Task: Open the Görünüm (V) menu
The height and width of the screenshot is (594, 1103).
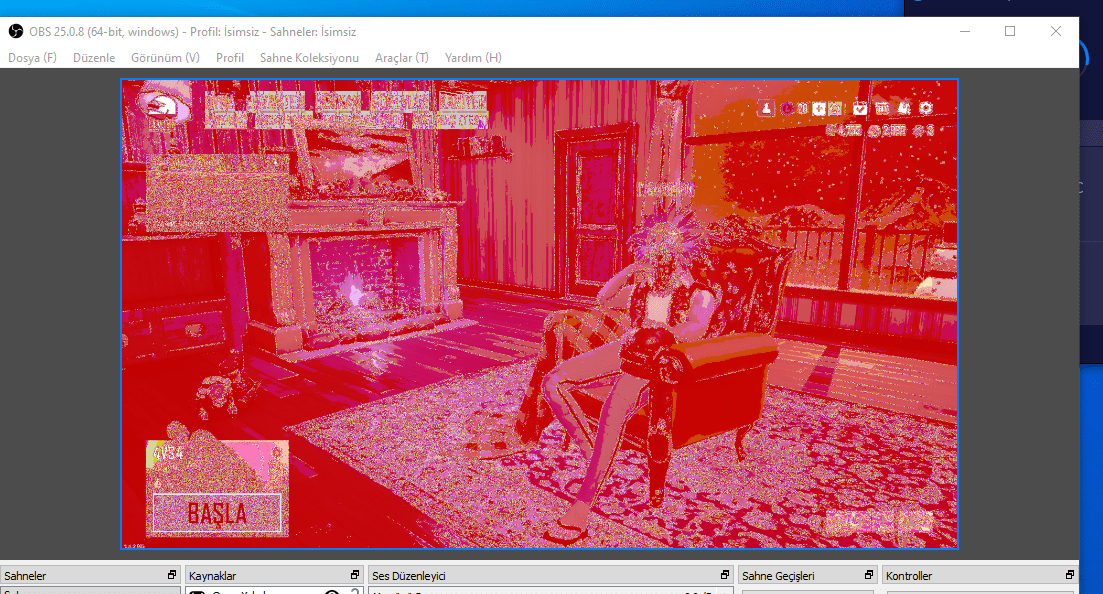Action: click(165, 58)
